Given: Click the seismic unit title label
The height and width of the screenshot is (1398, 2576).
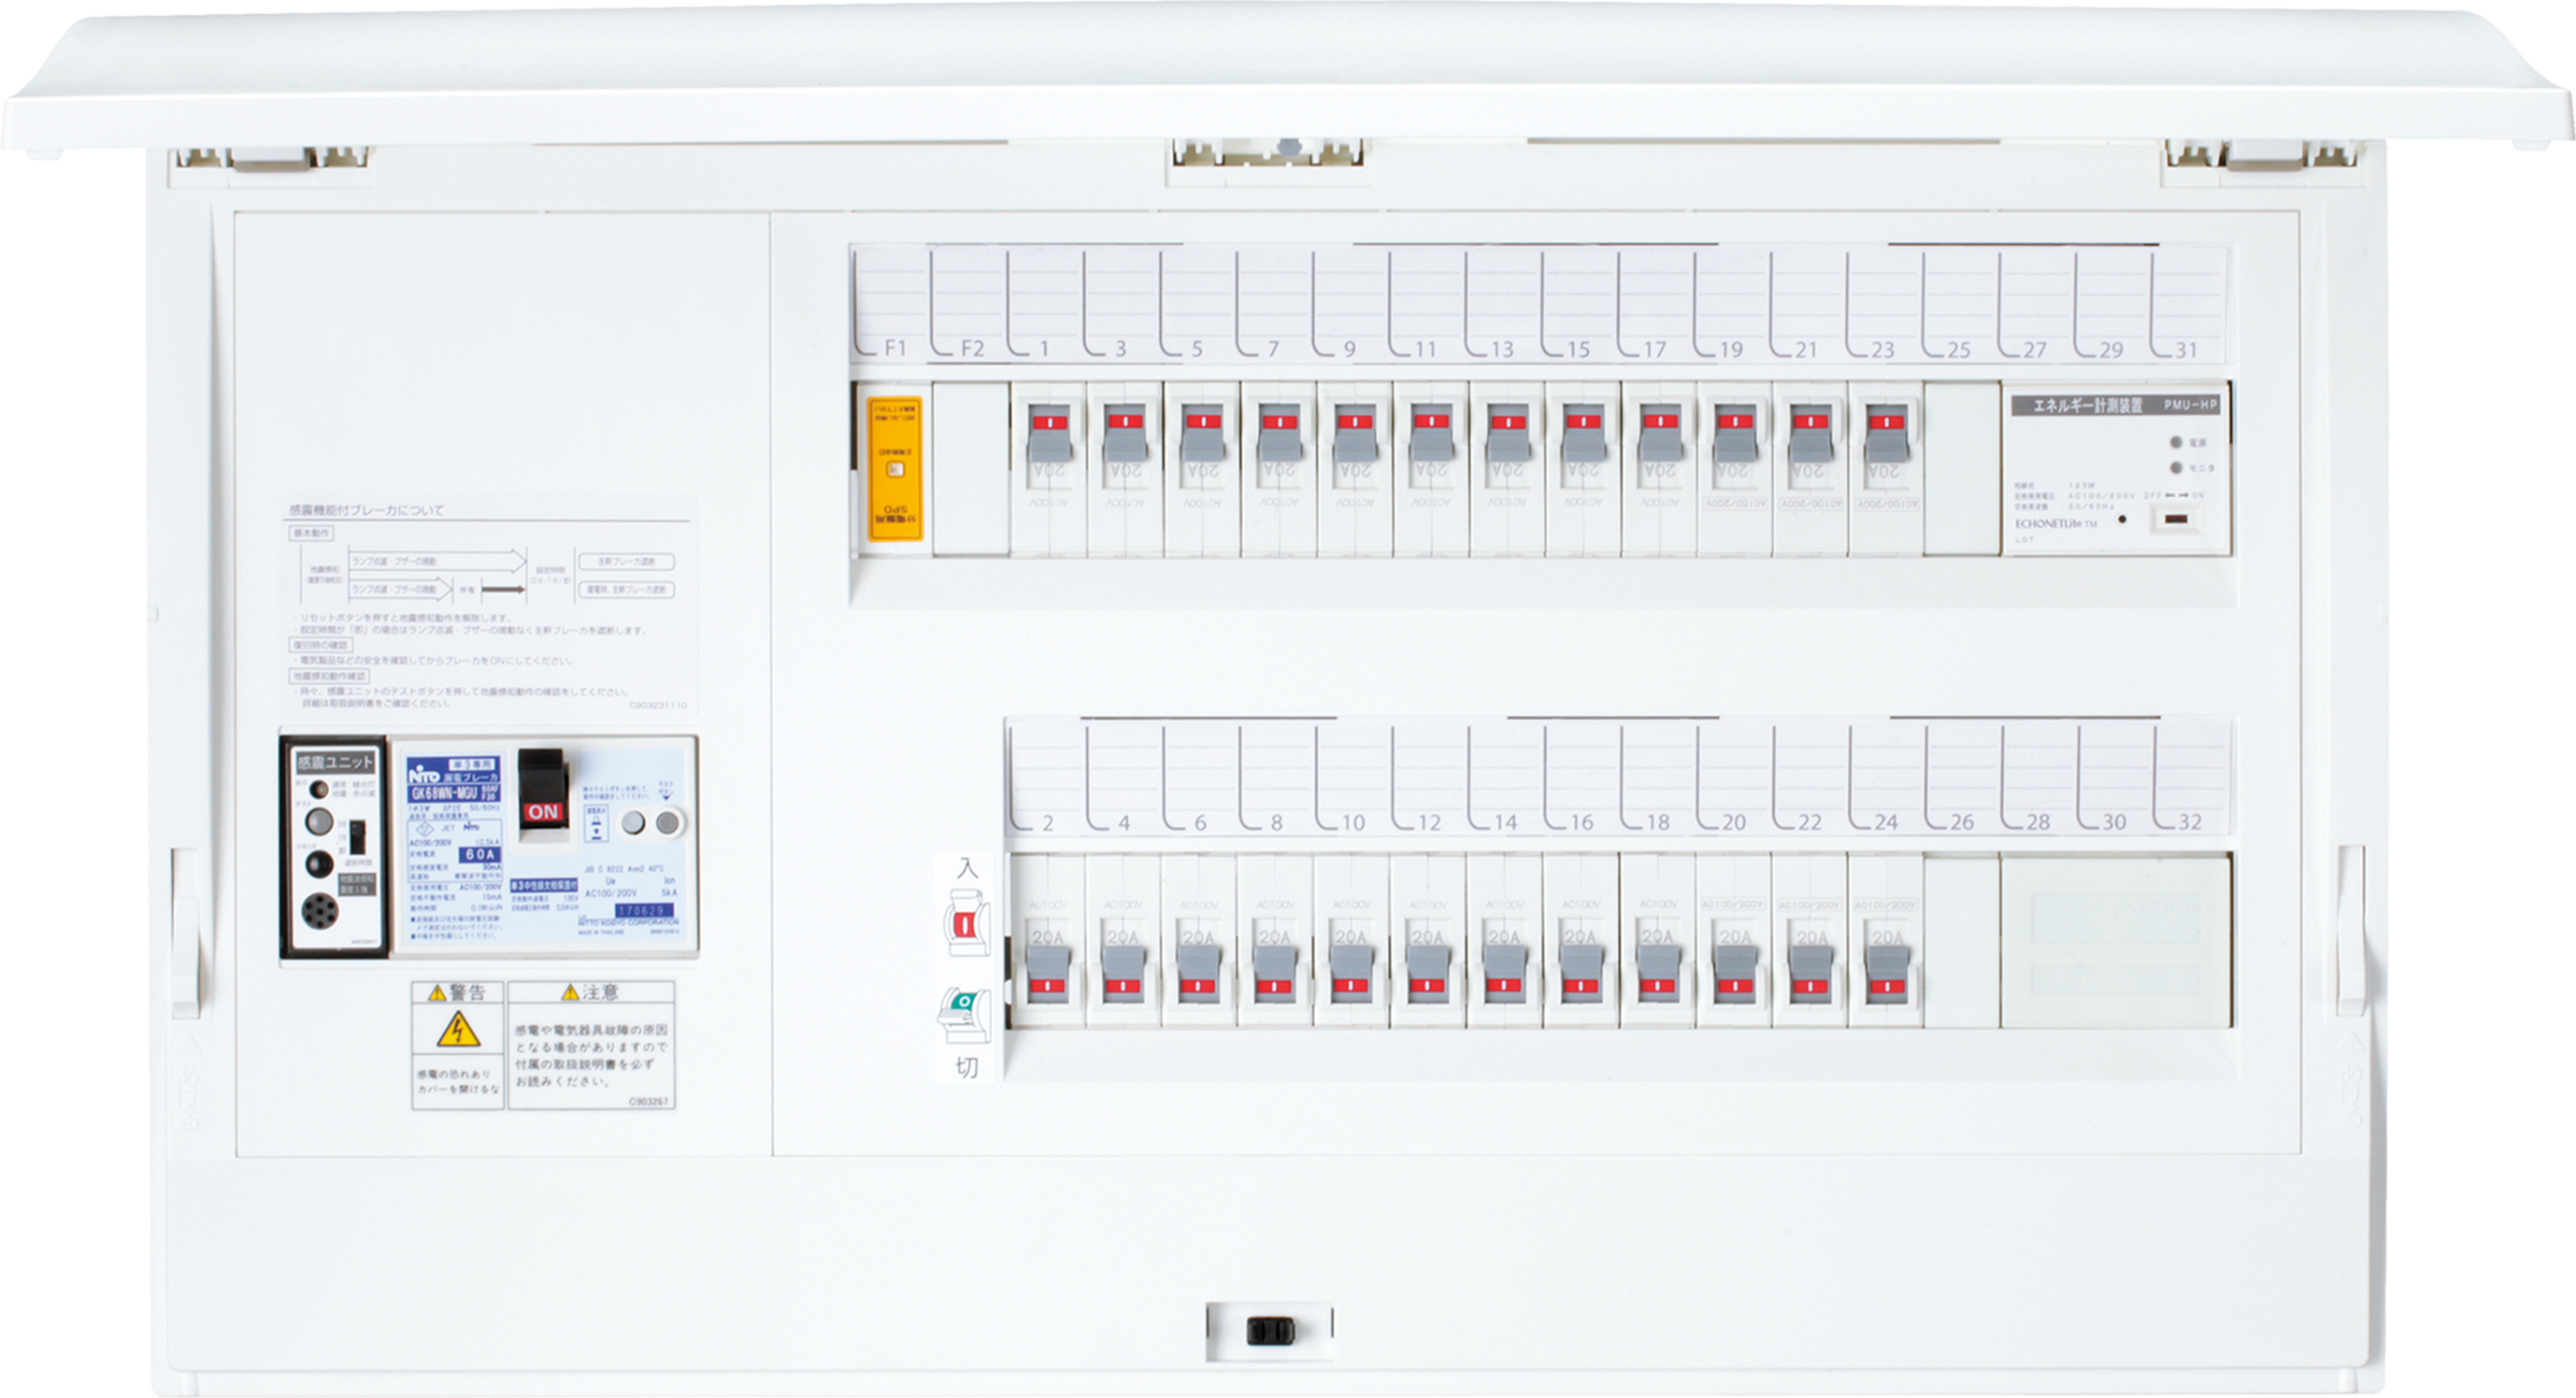Looking at the screenshot, I should (x=336, y=763).
